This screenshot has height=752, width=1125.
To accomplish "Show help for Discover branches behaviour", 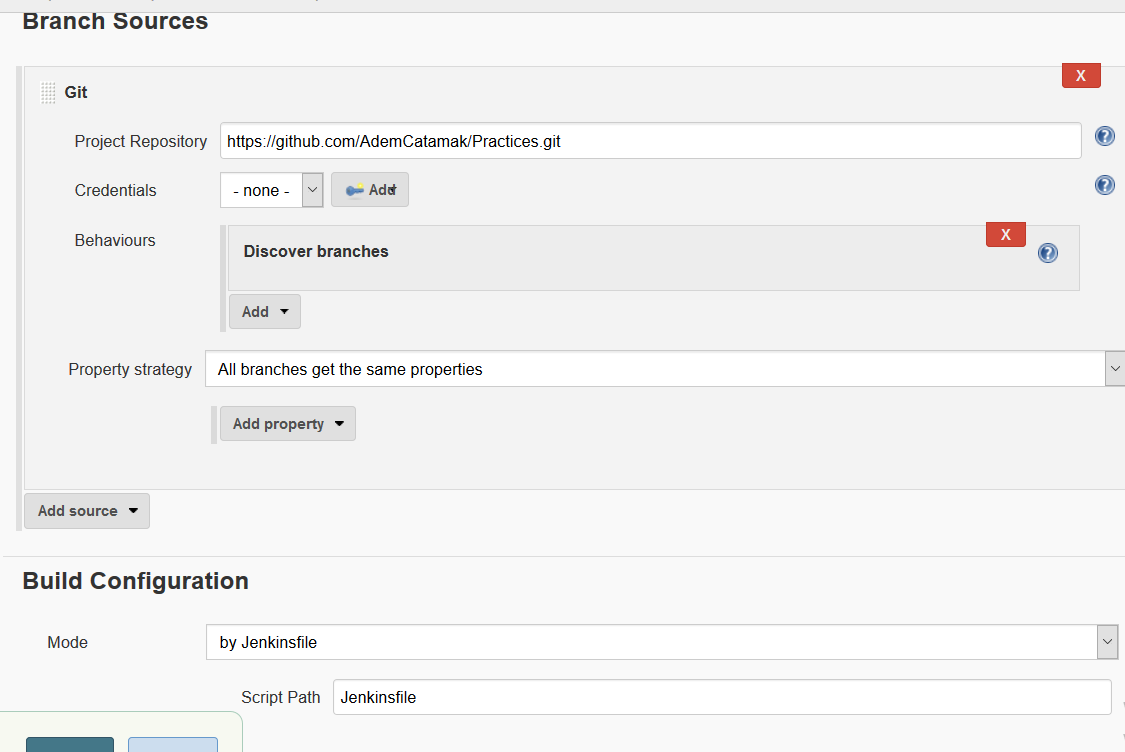I will coord(1047,253).
